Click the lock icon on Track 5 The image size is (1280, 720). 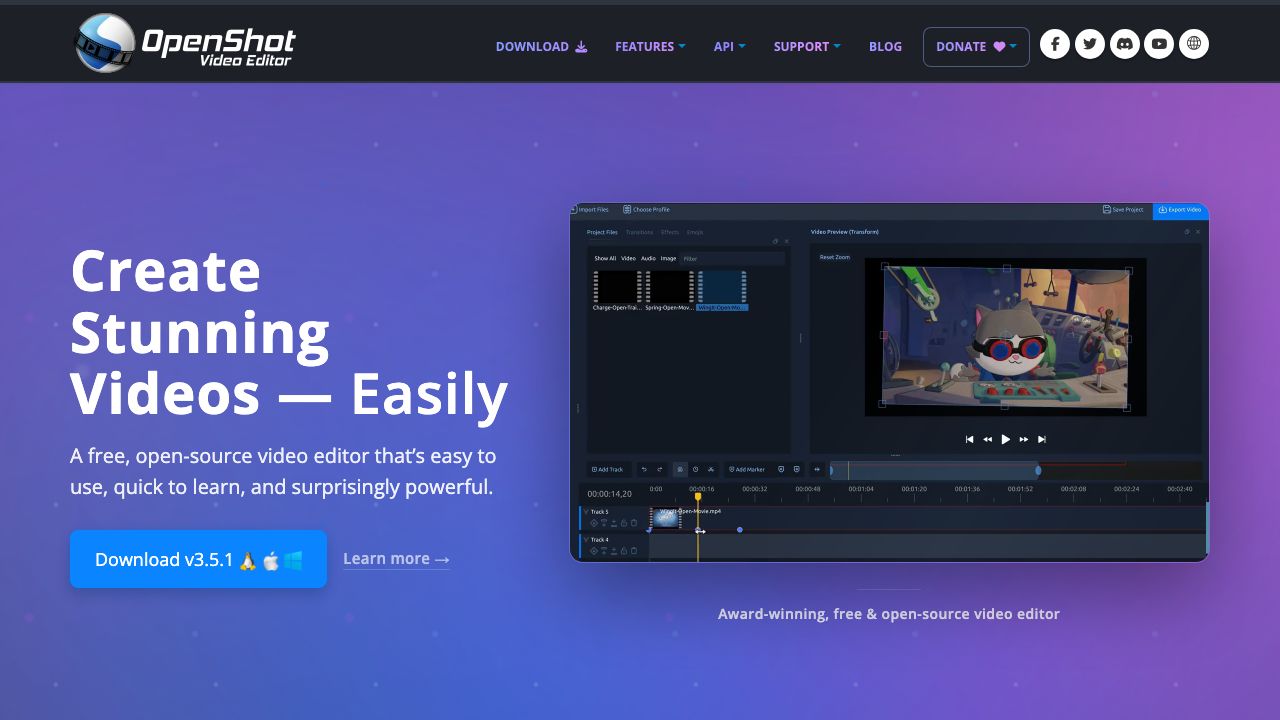tap(624, 523)
